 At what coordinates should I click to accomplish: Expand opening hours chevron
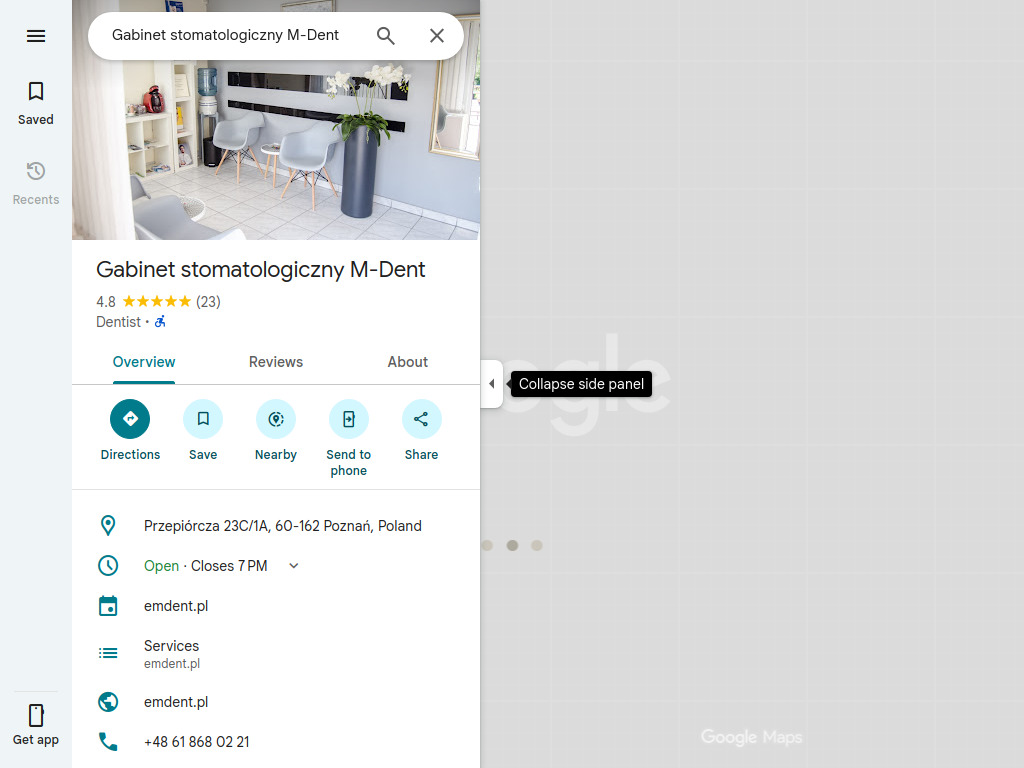pyautogui.click(x=294, y=566)
